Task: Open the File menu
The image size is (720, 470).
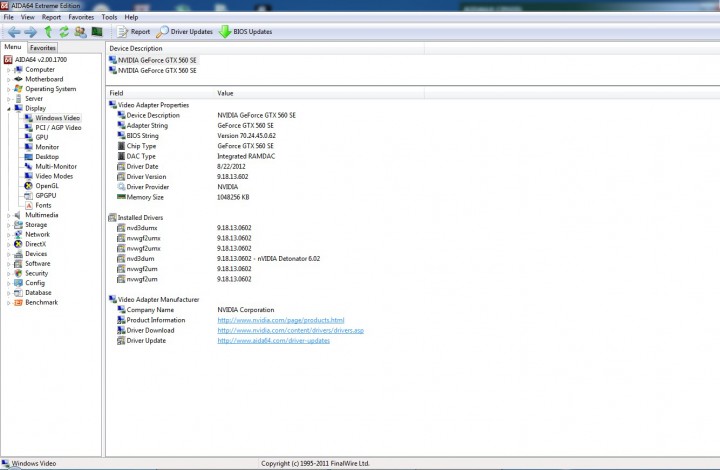Action: [9, 17]
